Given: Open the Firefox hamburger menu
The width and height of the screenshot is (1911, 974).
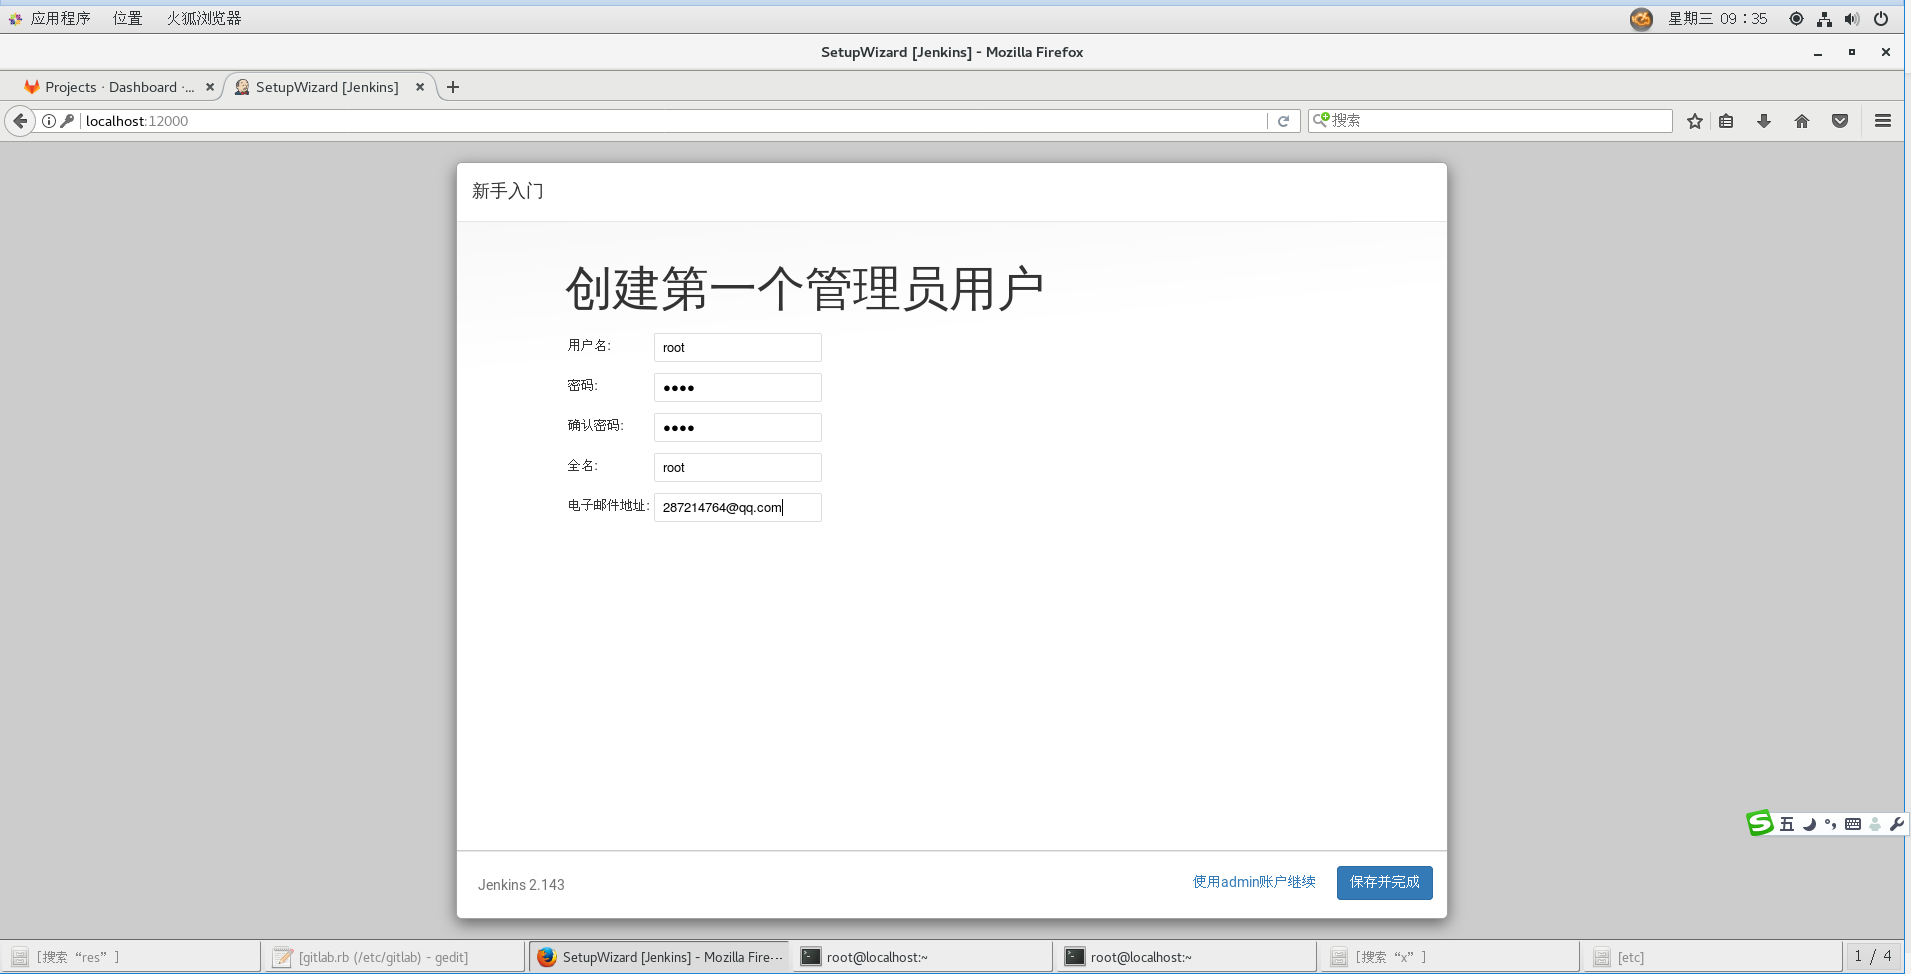Looking at the screenshot, I should tap(1883, 121).
